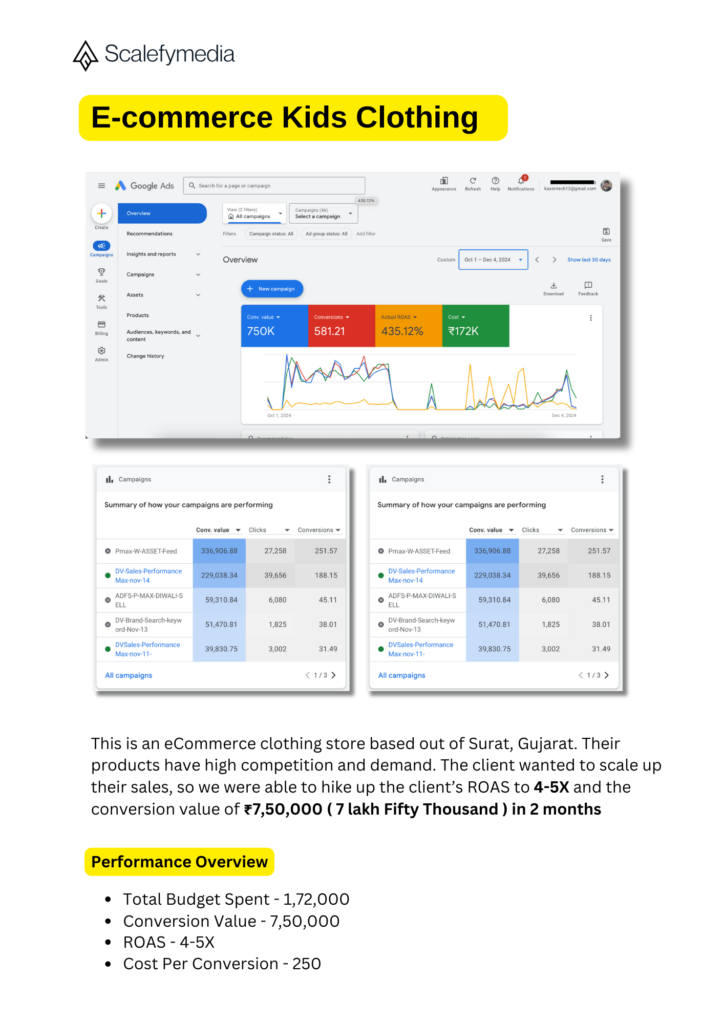Open the Oct 1 – Dec 4, 2024 date dropdown
This screenshot has height=1024, width=724.
coord(493,259)
